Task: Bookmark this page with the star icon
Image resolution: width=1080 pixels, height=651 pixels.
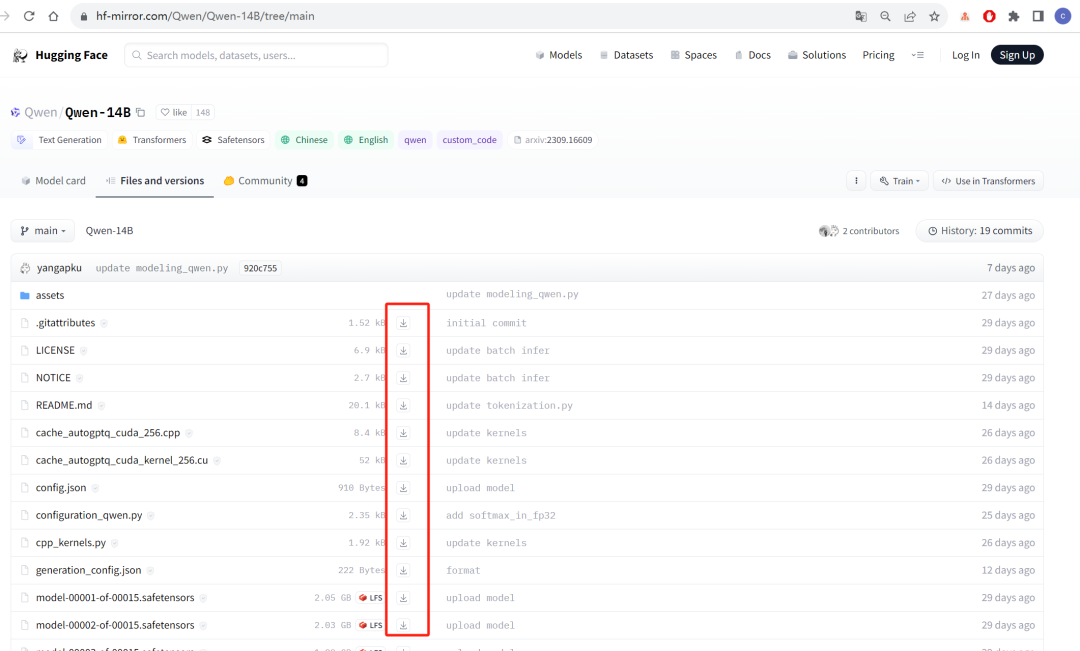Action: pyautogui.click(x=934, y=16)
